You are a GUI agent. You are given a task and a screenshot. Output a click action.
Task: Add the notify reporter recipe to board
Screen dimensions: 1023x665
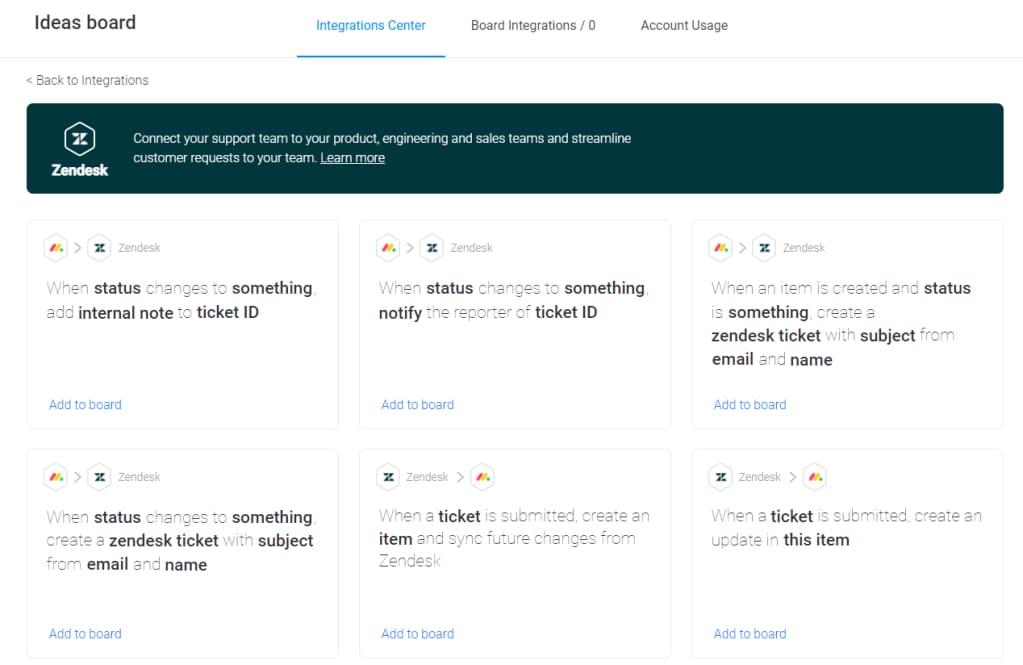click(x=417, y=404)
